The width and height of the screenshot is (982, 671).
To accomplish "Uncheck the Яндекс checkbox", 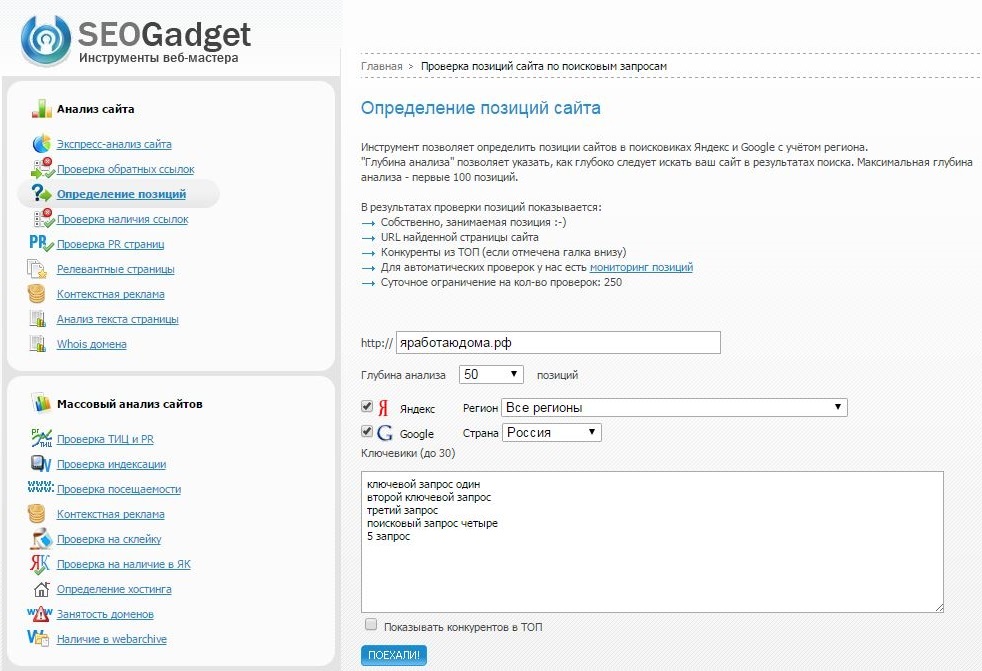I will (367, 407).
